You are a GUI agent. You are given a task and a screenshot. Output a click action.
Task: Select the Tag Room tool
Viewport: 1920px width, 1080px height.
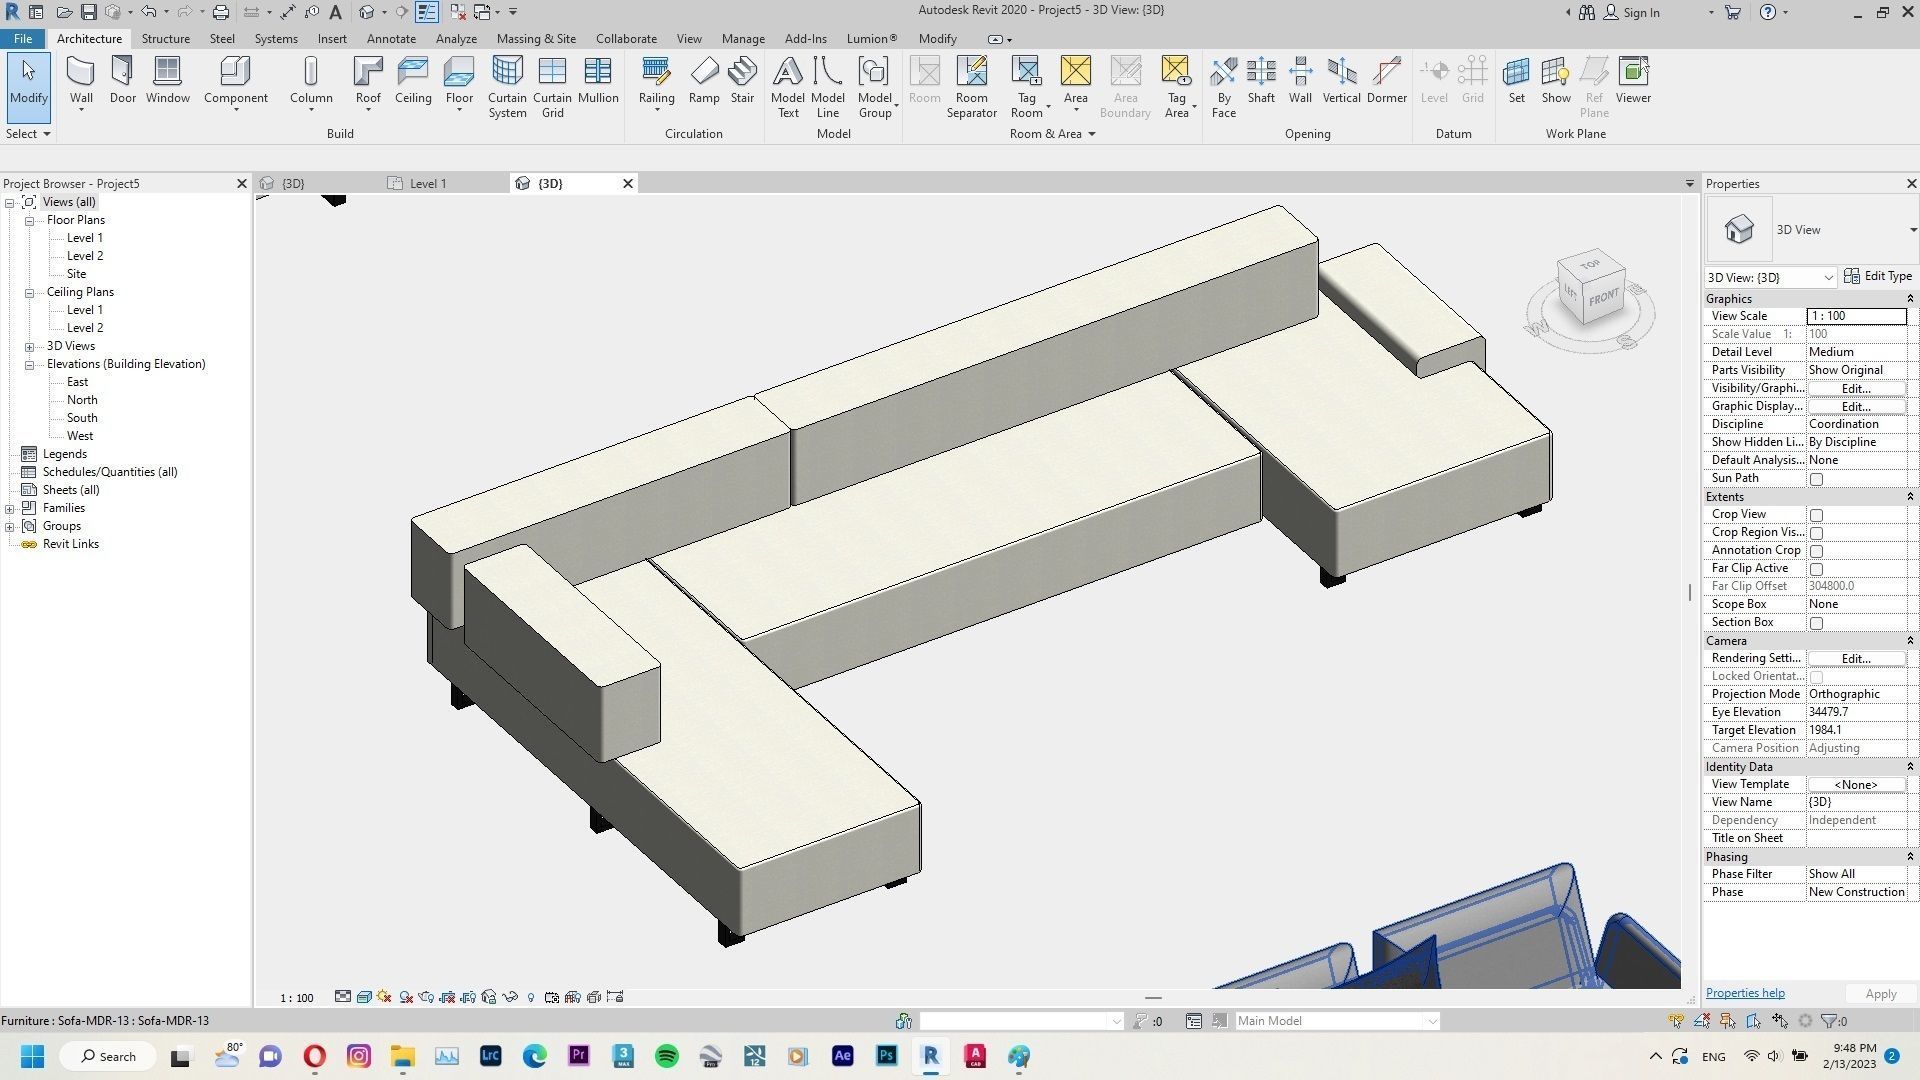(x=1027, y=88)
